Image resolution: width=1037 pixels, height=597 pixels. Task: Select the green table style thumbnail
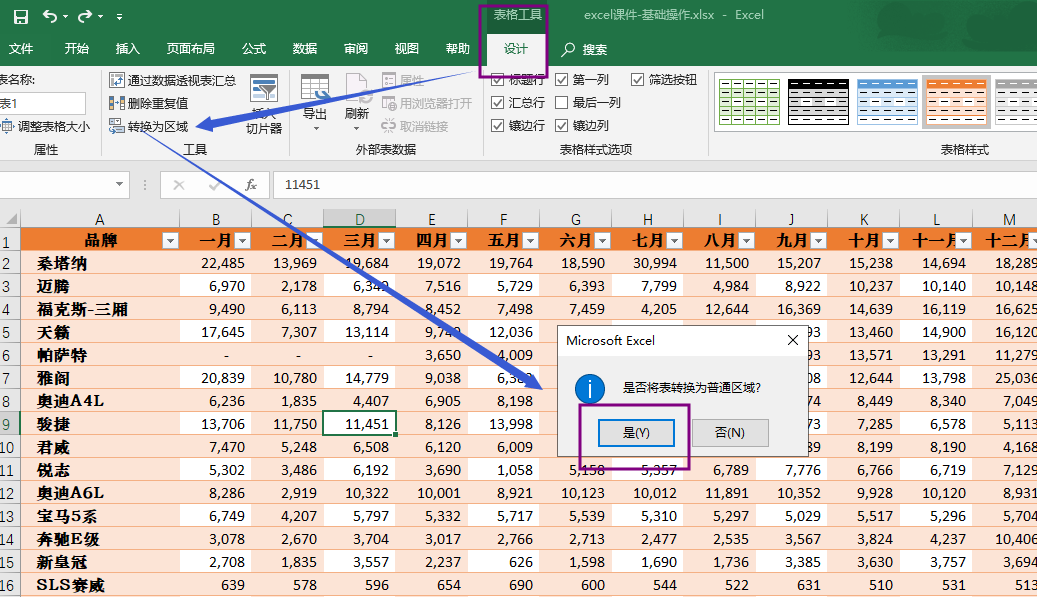pyautogui.click(x=749, y=102)
